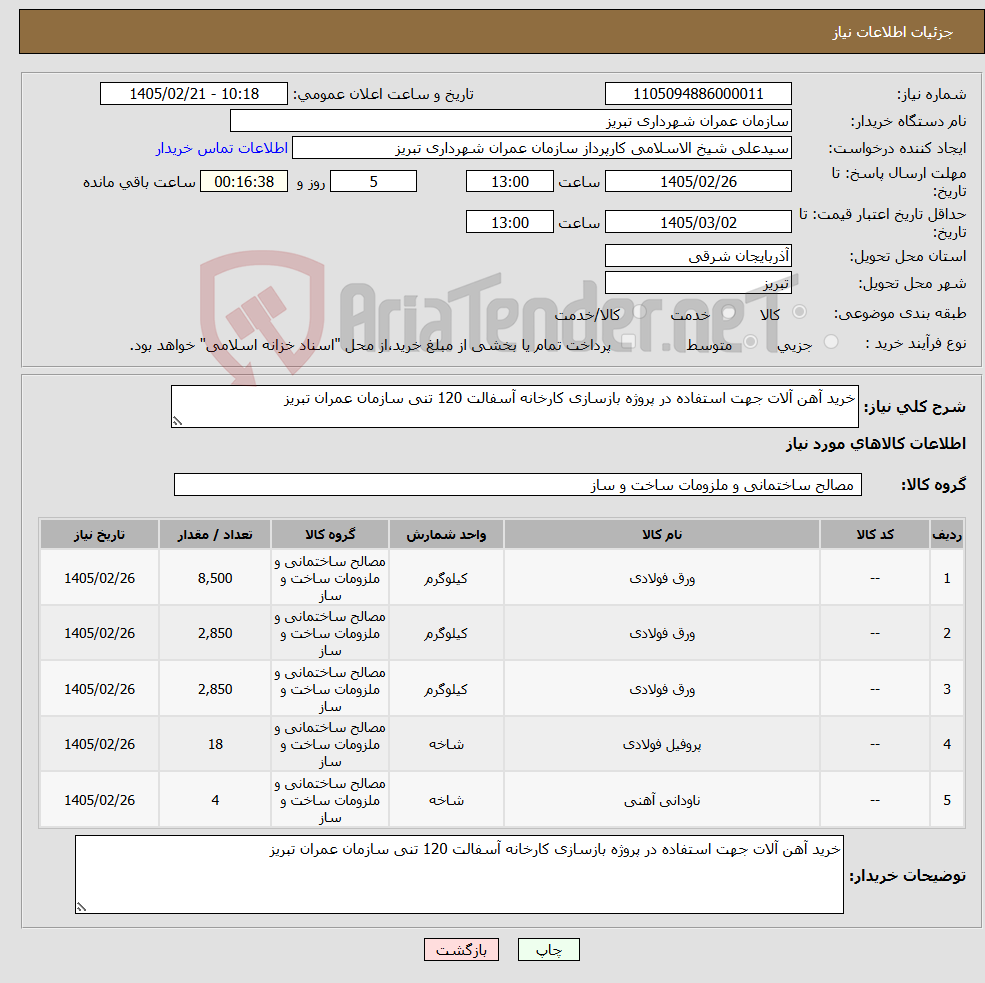Click the remaining days field showing 5
This screenshot has height=983, width=985.
point(373,182)
